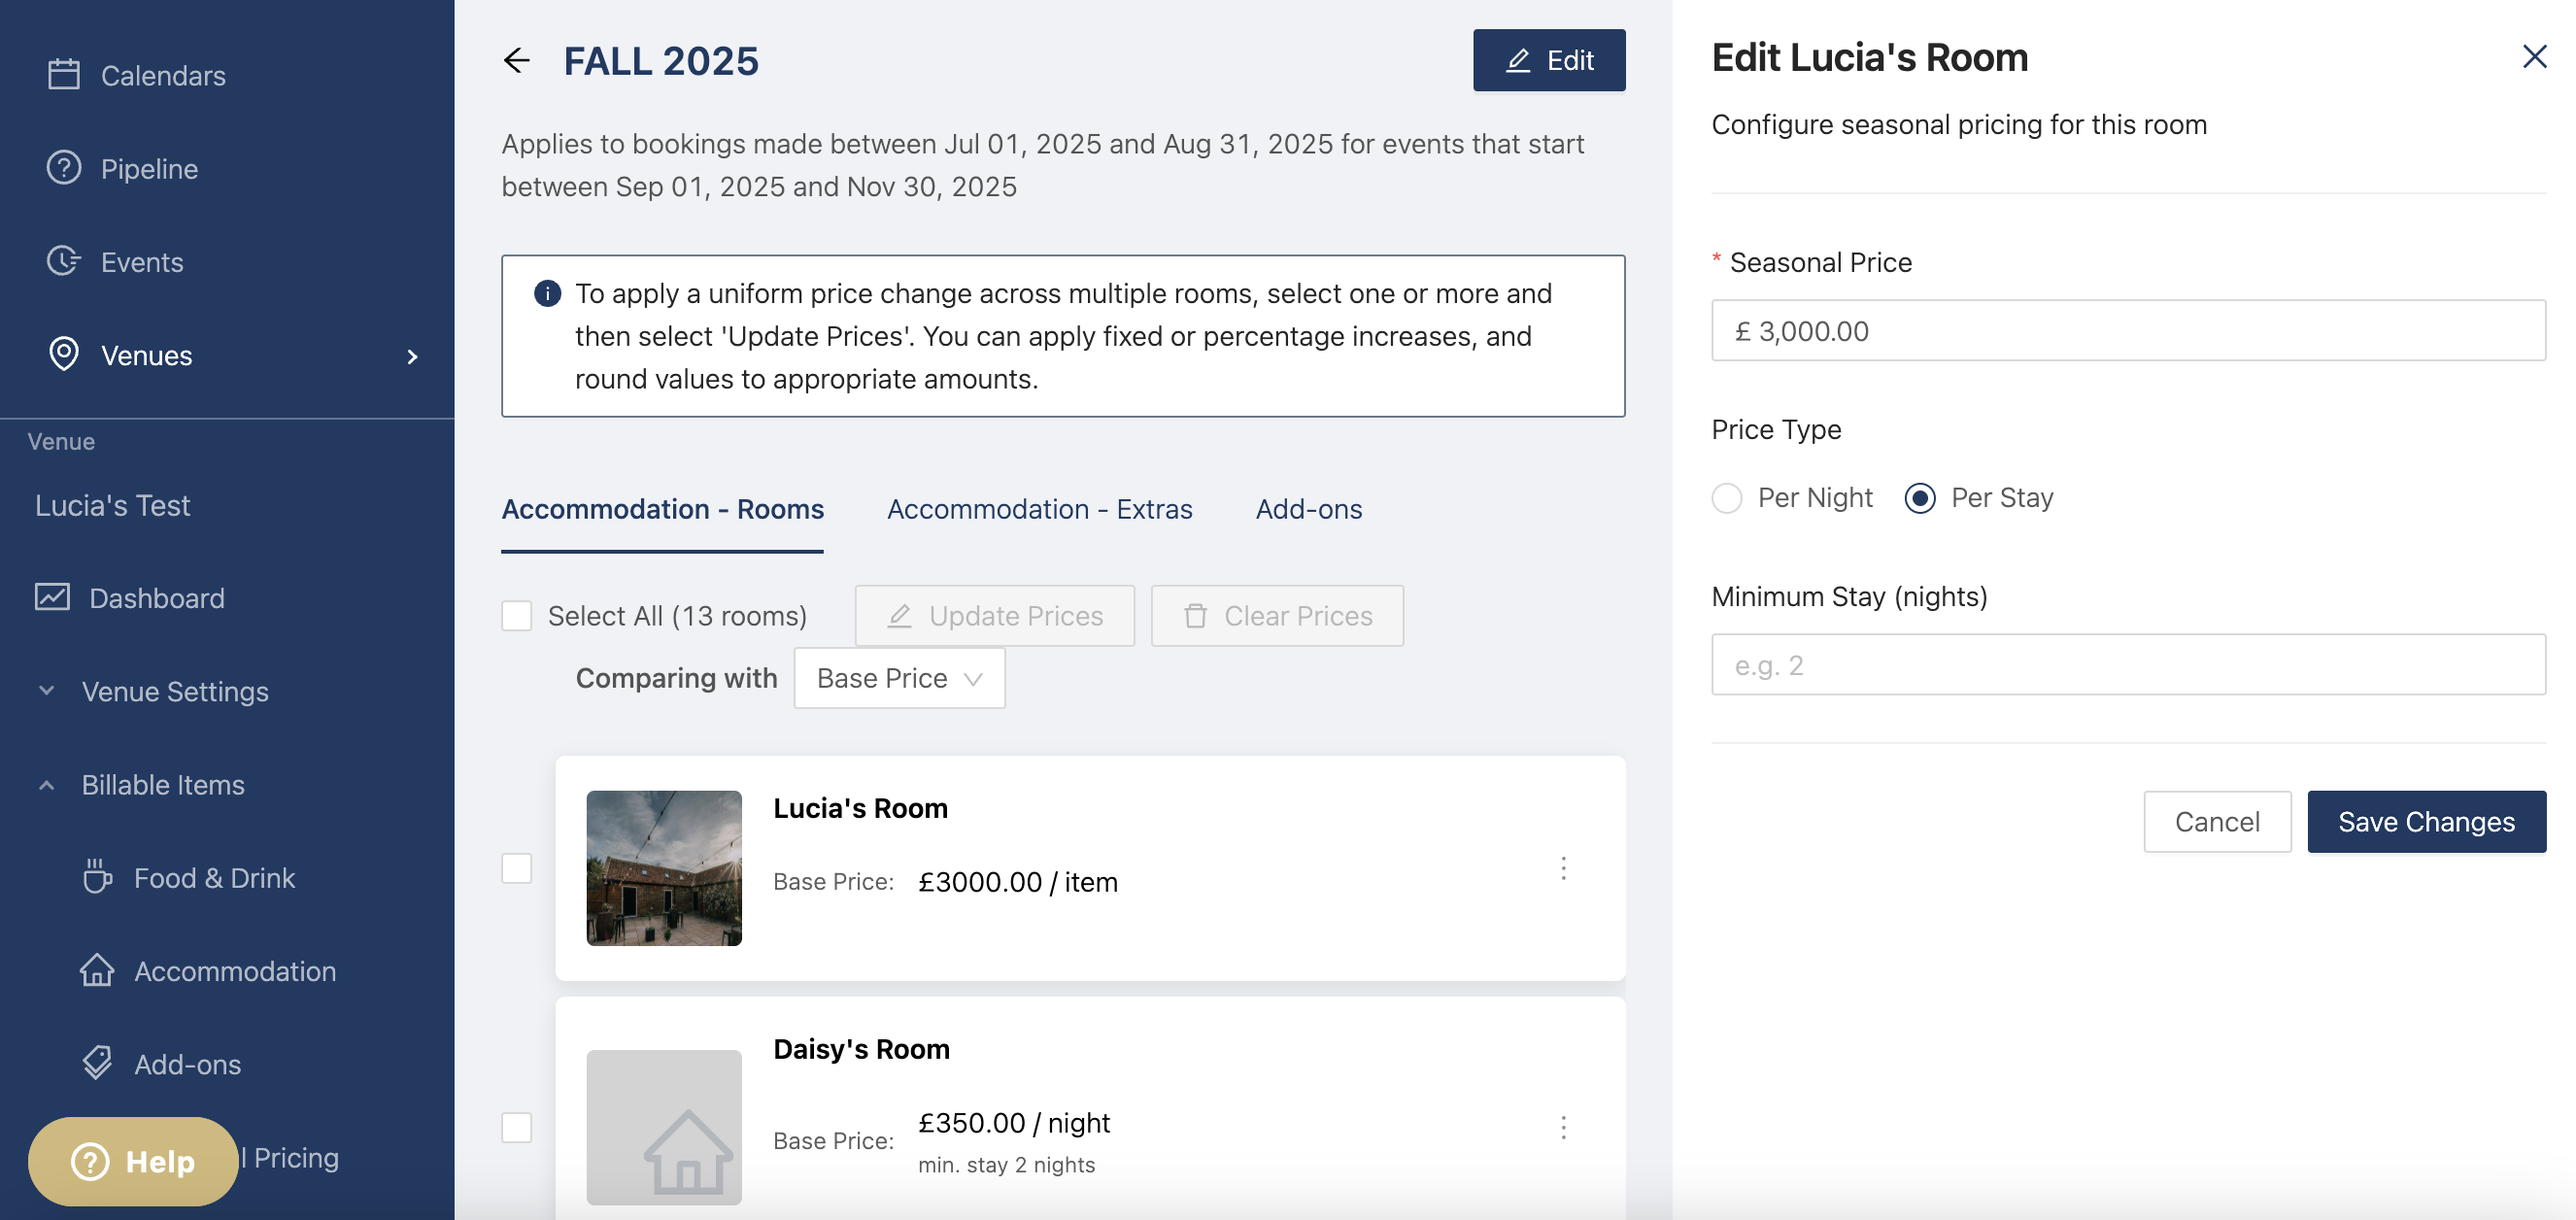Click the Lucia's Test venue name
This screenshot has width=2576, height=1220.
[112, 505]
